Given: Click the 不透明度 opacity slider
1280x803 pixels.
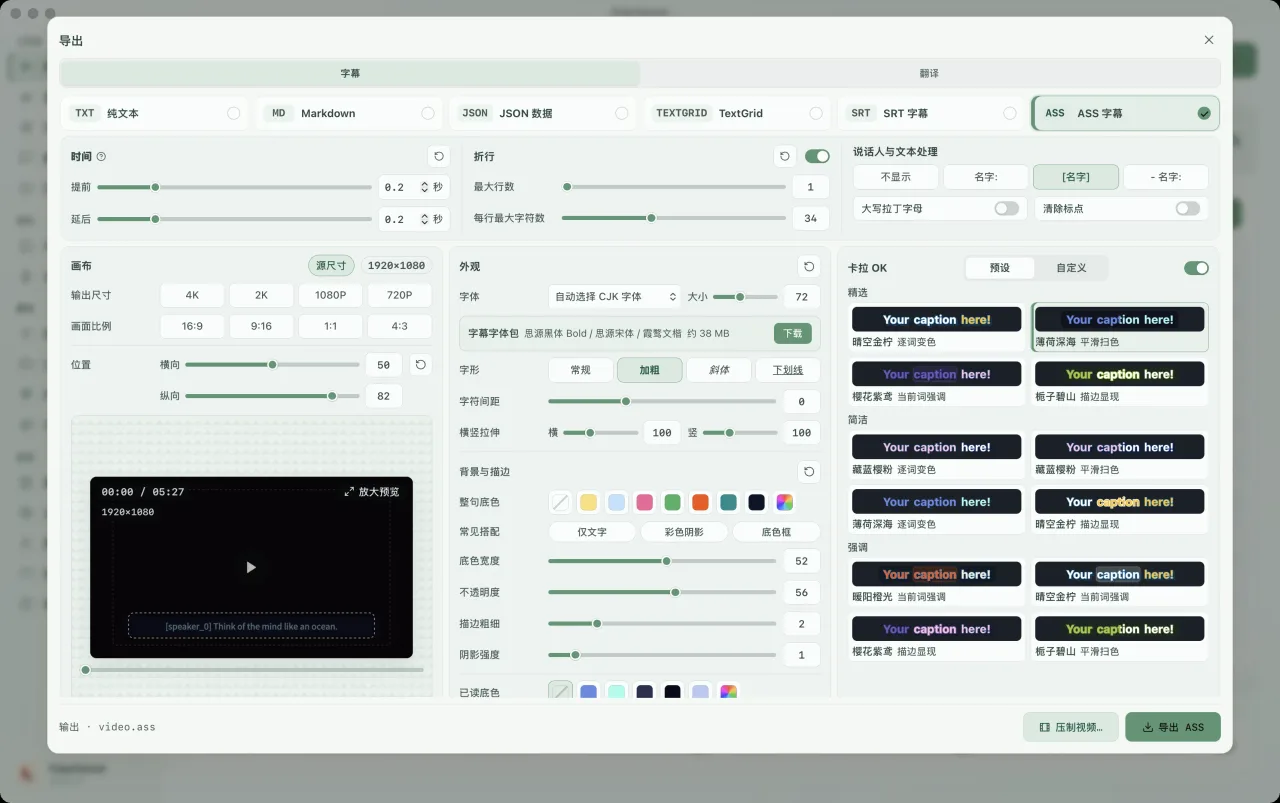Looking at the screenshot, I should 662,592.
